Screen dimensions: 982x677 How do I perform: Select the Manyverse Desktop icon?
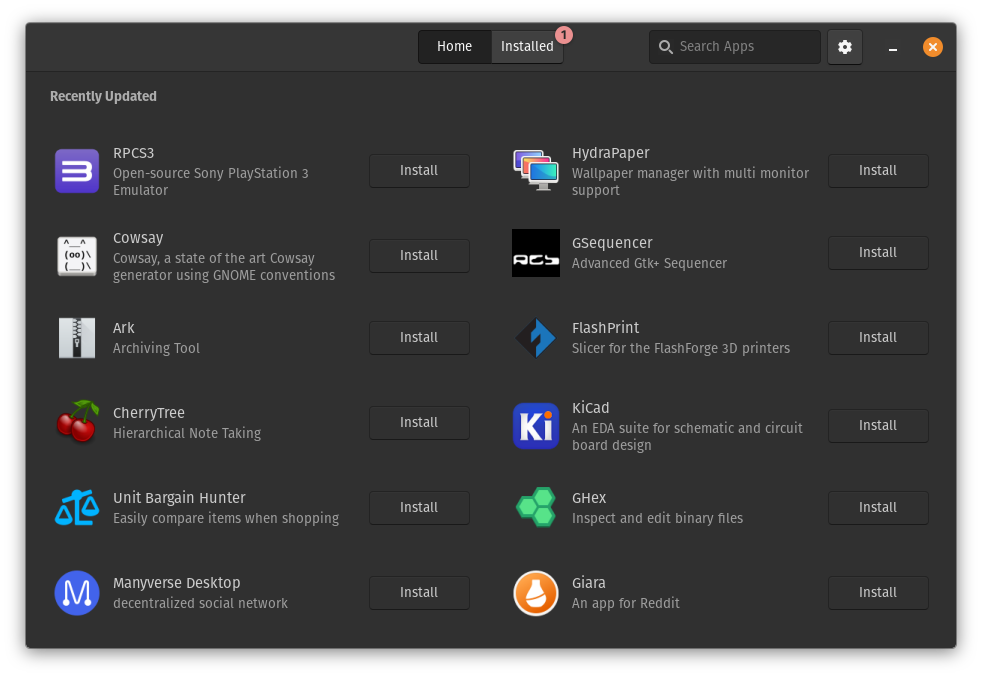coord(77,592)
